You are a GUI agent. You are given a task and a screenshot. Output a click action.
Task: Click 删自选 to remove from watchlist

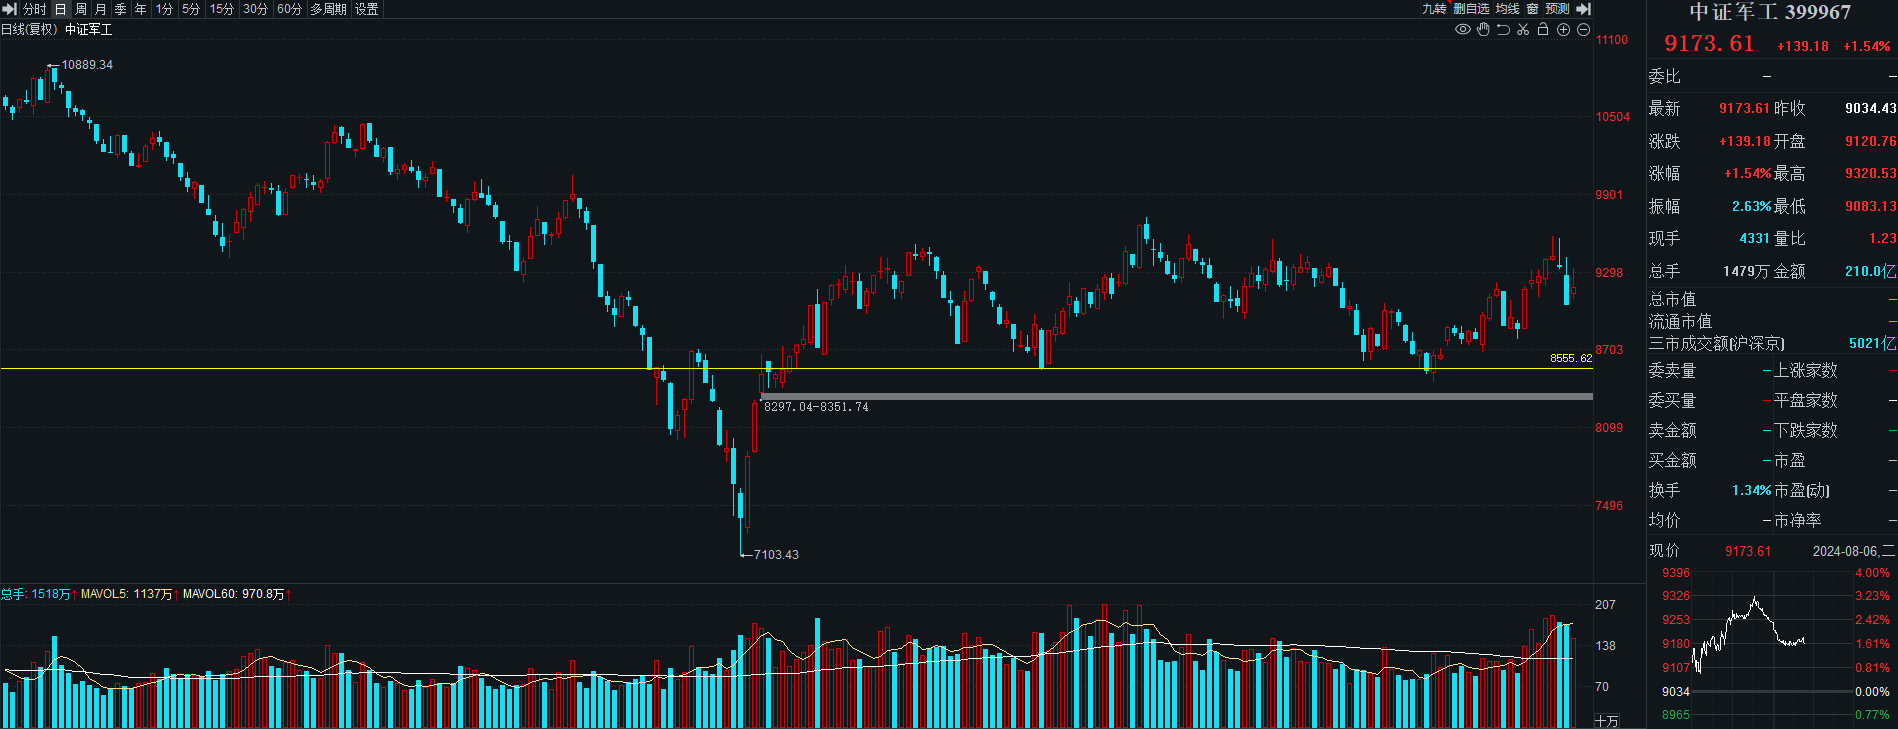pyautogui.click(x=1471, y=9)
